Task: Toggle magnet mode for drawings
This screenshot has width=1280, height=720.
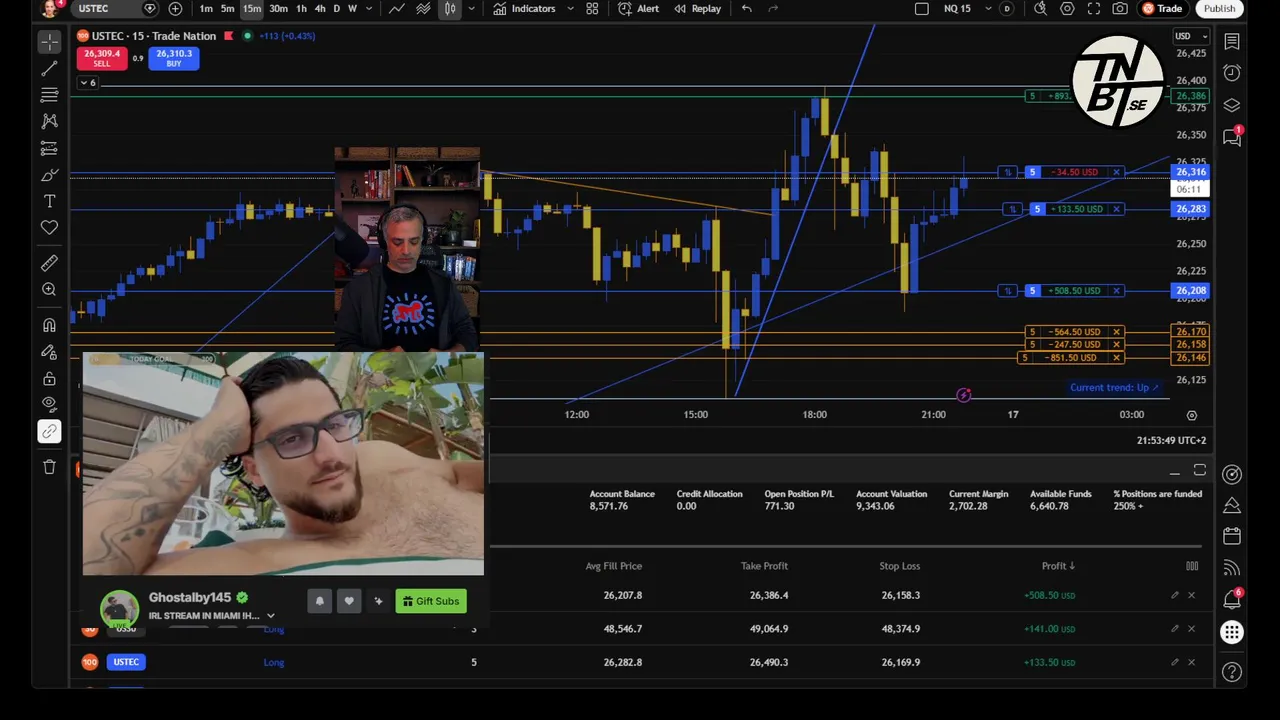Action: (49, 325)
